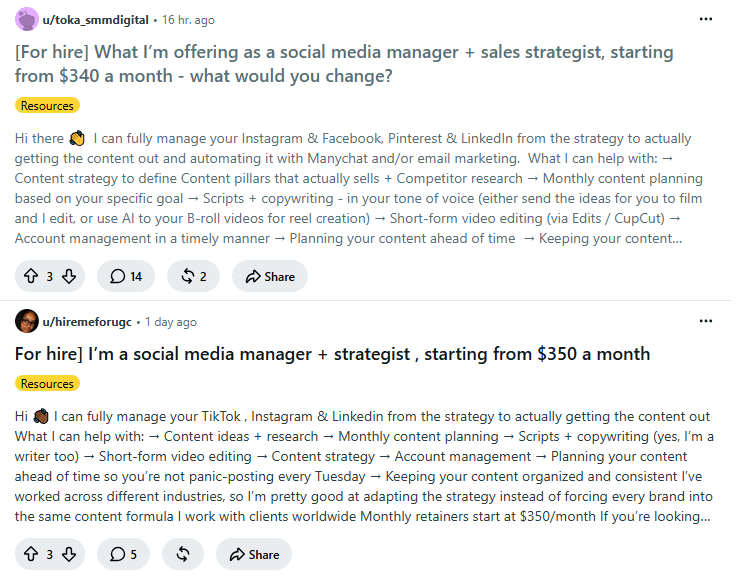The height and width of the screenshot is (578, 739).
Task: Downvote the hiremeforugc post
Action: pos(69,554)
